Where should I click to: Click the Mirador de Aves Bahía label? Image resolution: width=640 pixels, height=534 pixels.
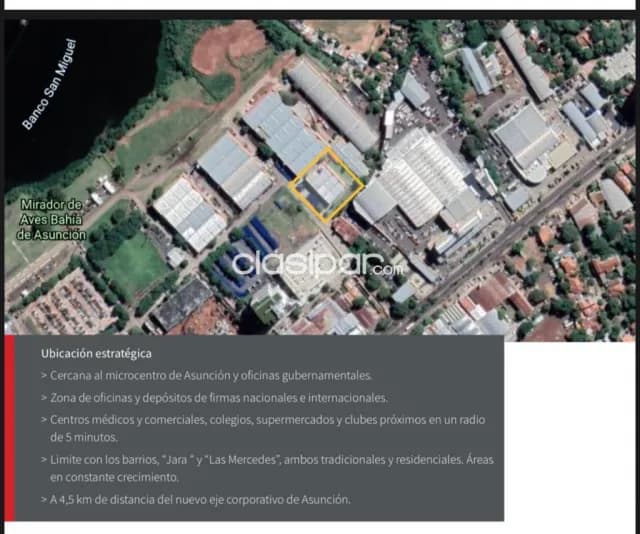51,220
